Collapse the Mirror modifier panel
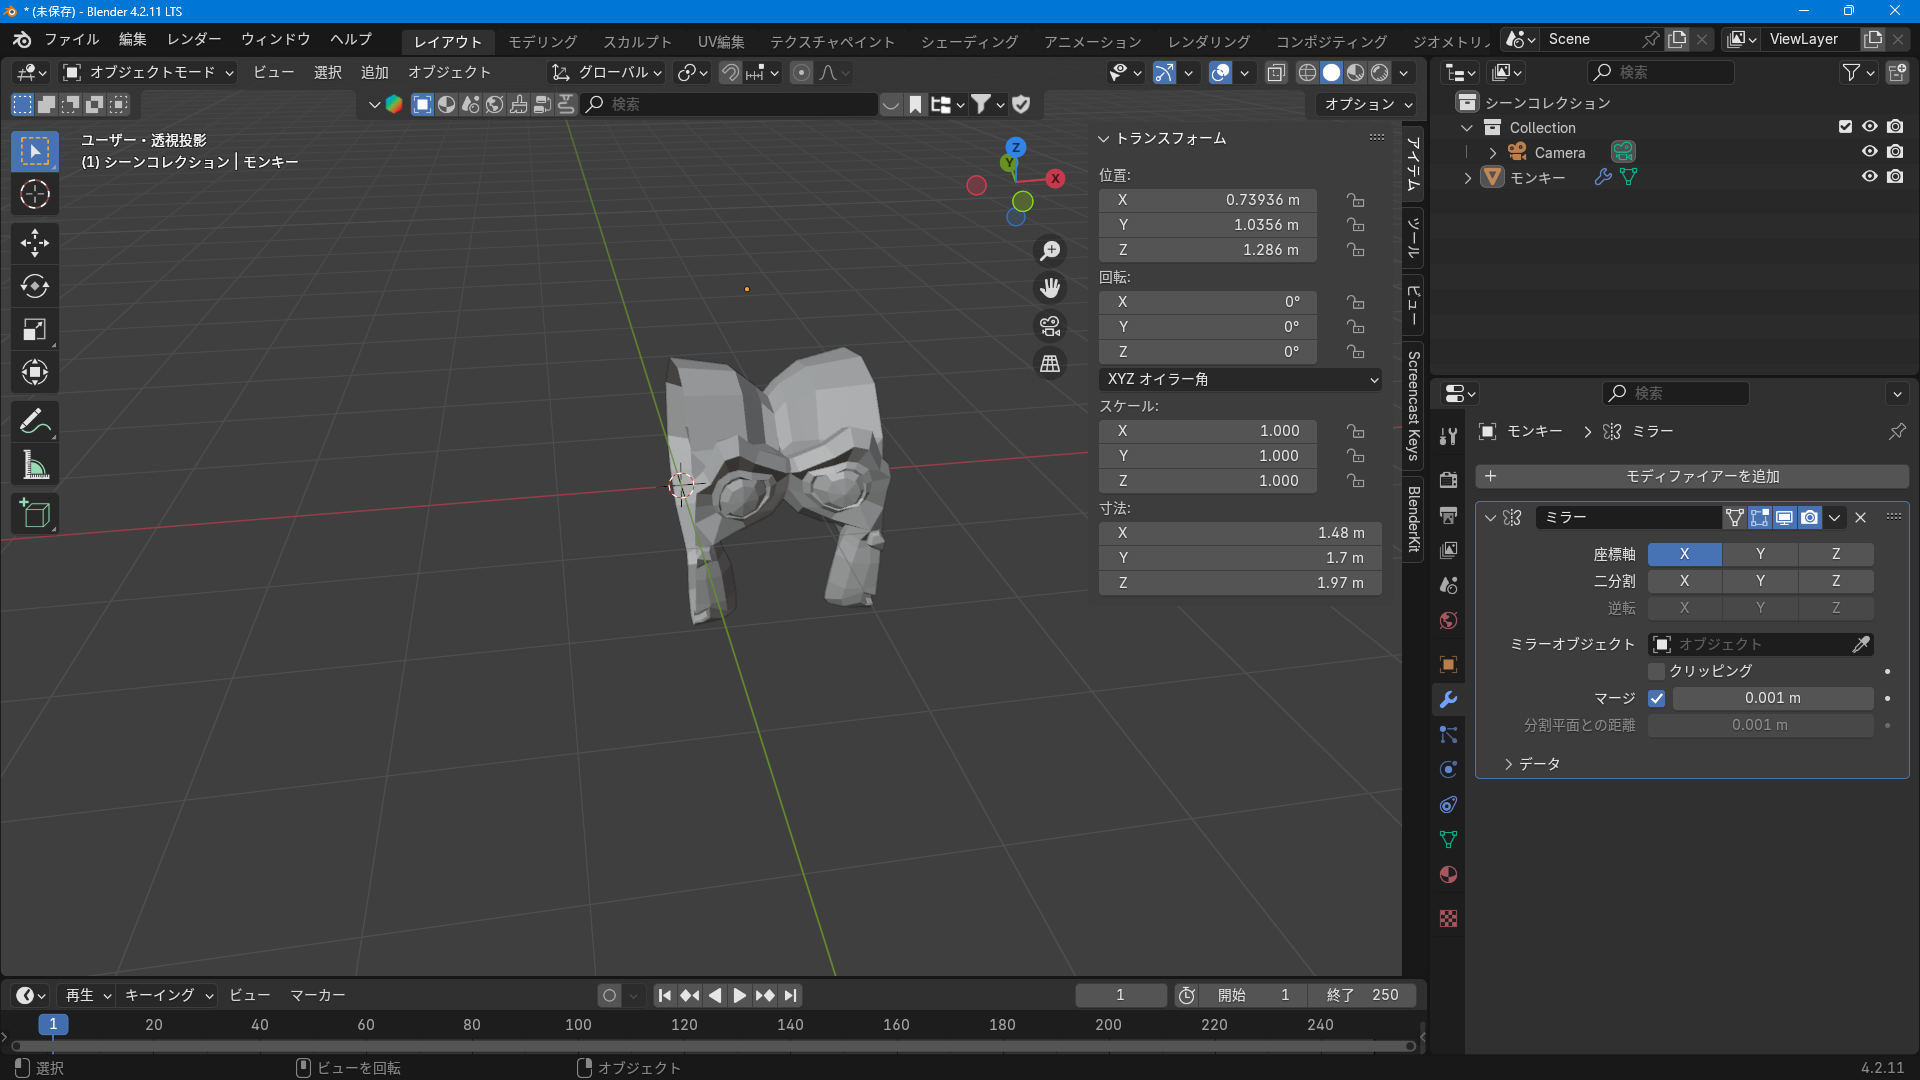This screenshot has width=1920, height=1080. click(x=1490, y=517)
